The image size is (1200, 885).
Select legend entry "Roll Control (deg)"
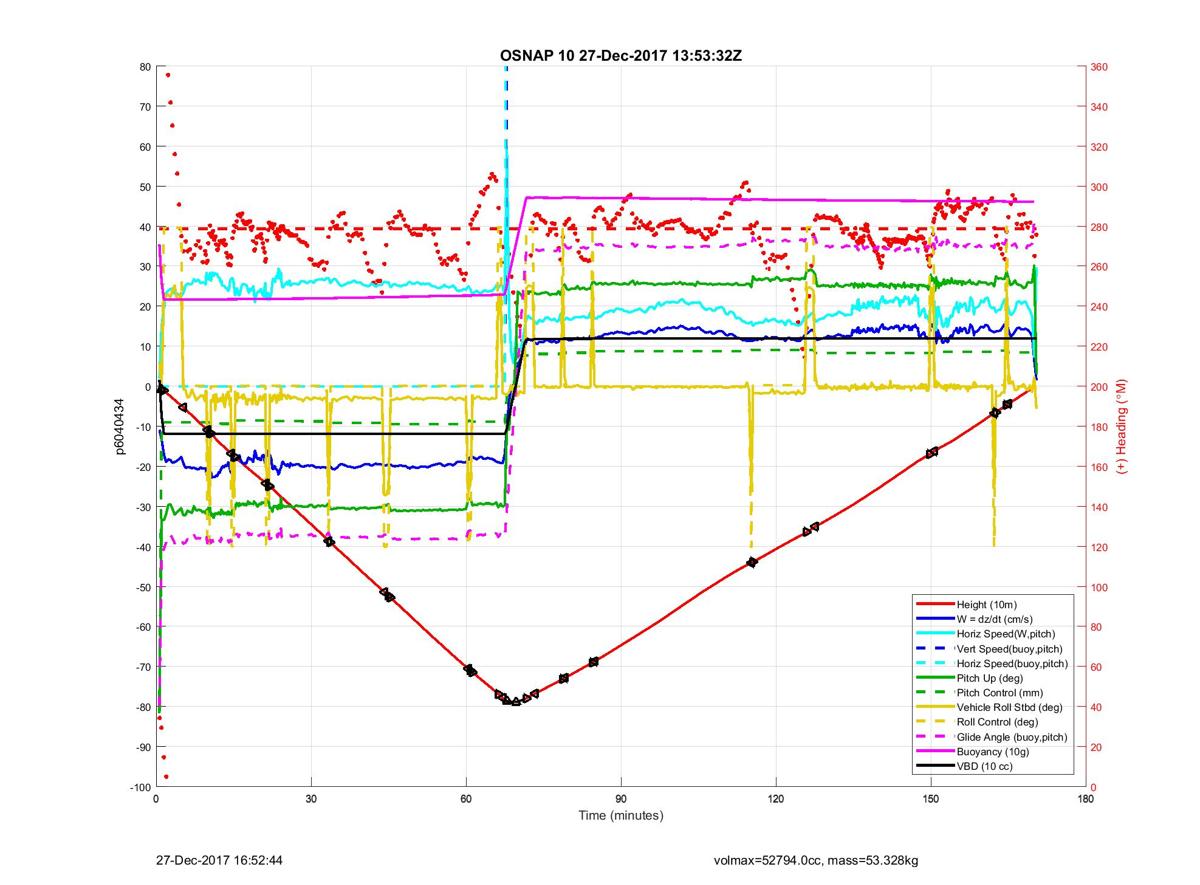pos(997,722)
